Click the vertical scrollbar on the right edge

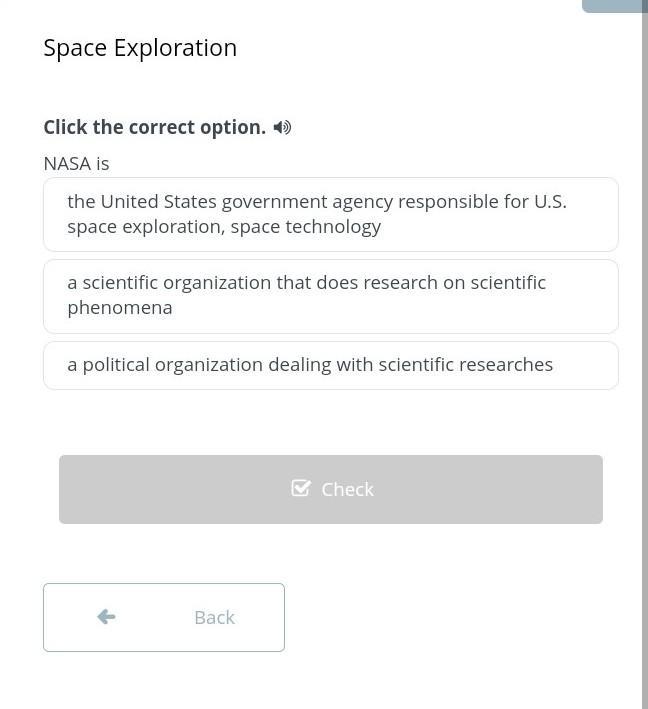click(644, 360)
